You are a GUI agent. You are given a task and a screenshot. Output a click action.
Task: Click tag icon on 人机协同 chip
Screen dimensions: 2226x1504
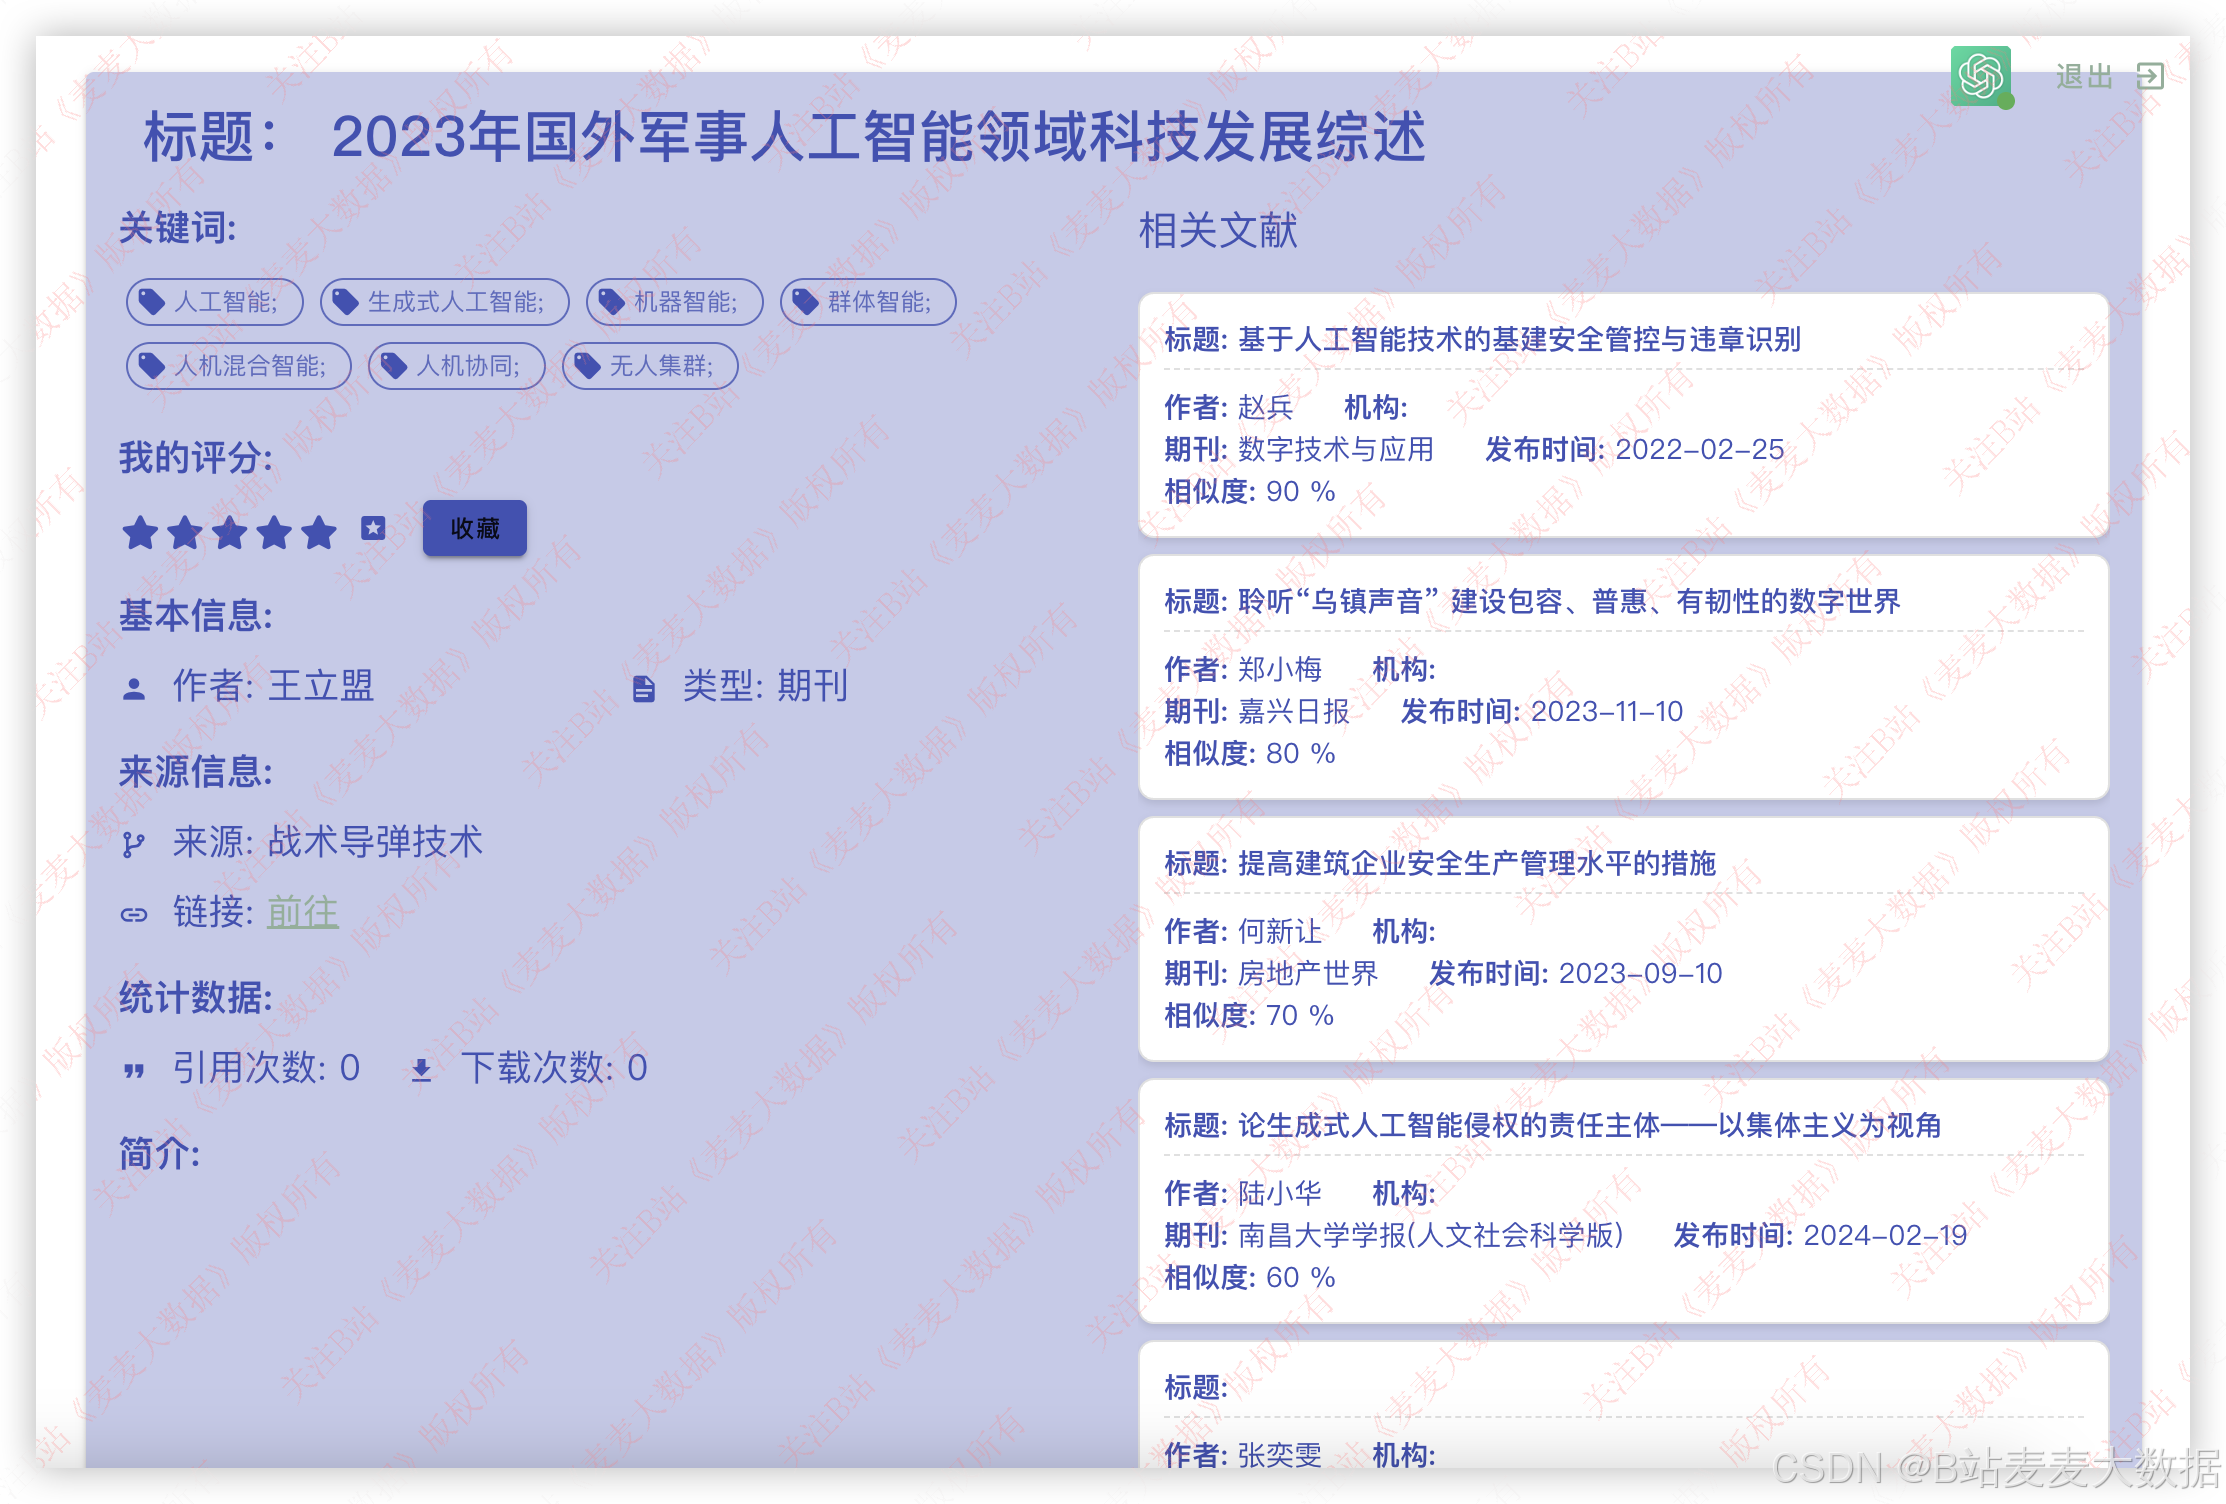click(x=394, y=366)
